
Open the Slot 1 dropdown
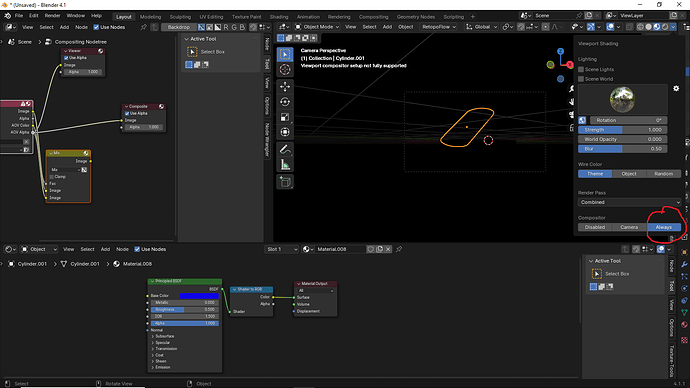282,249
